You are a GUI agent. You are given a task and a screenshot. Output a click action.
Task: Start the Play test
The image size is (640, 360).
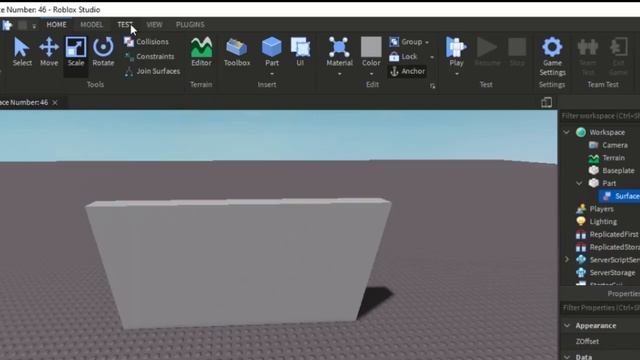coord(456,52)
